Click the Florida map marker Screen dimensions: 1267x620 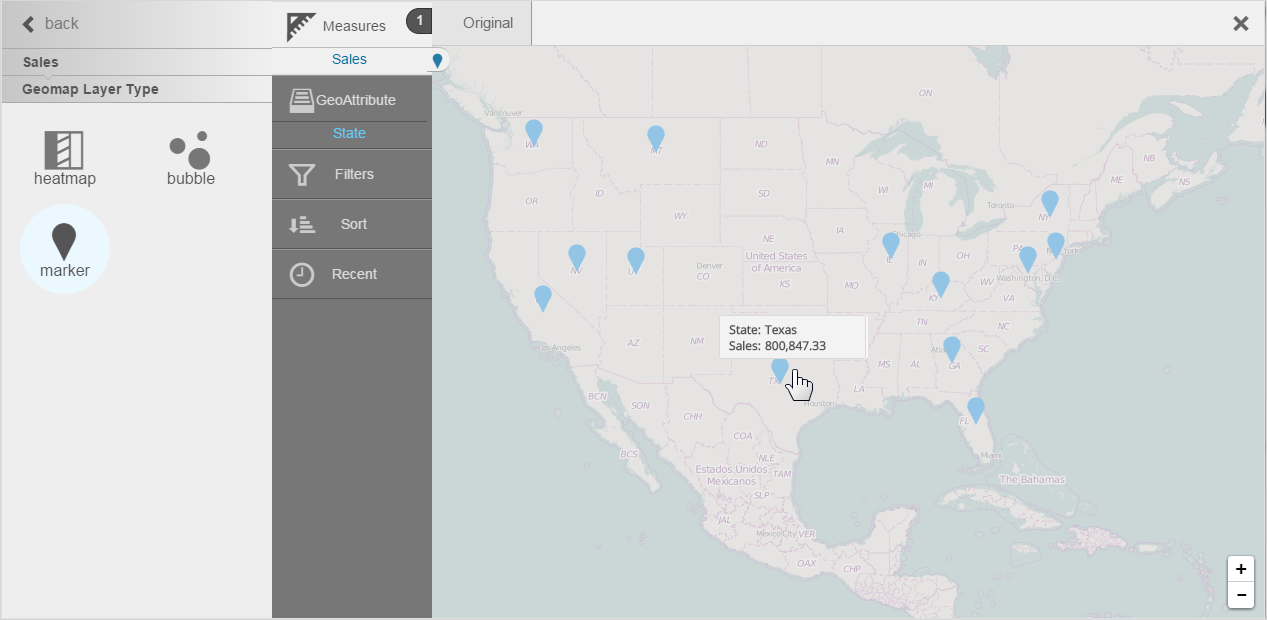975,408
